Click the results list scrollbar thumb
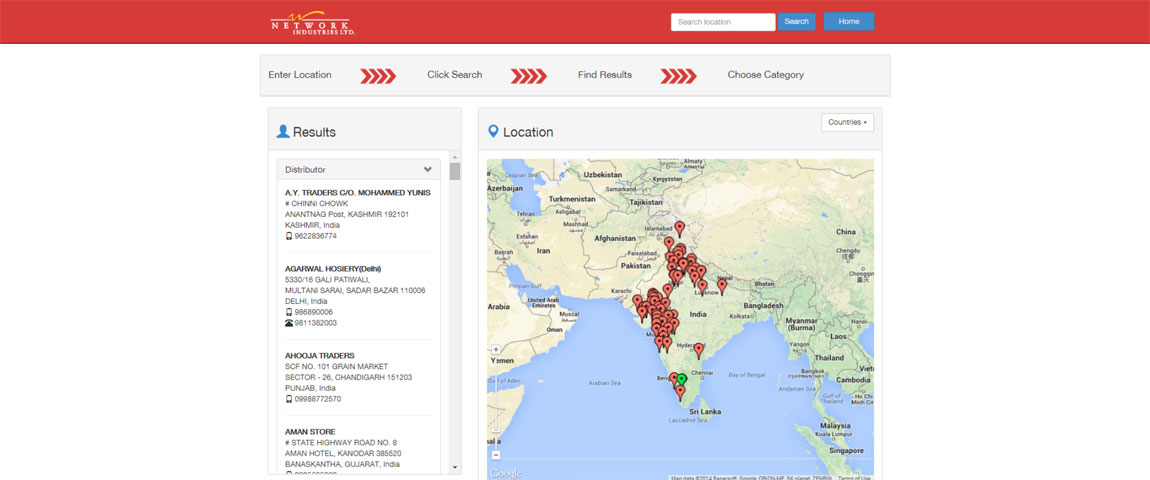 455,171
